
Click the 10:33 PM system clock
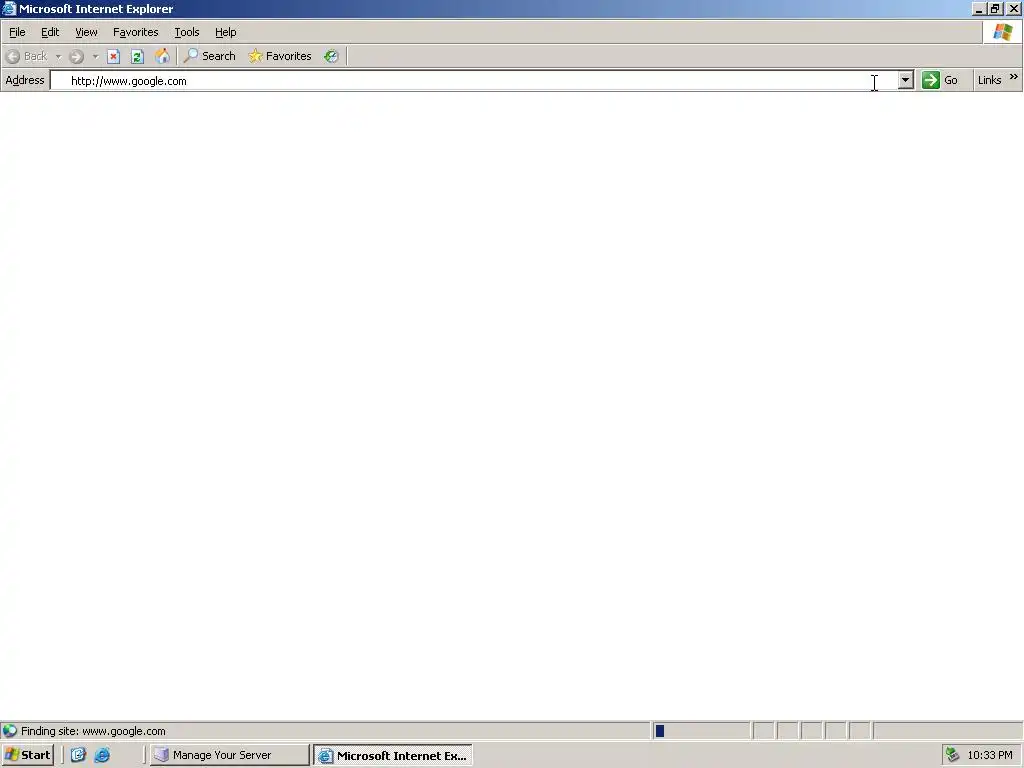pos(990,755)
